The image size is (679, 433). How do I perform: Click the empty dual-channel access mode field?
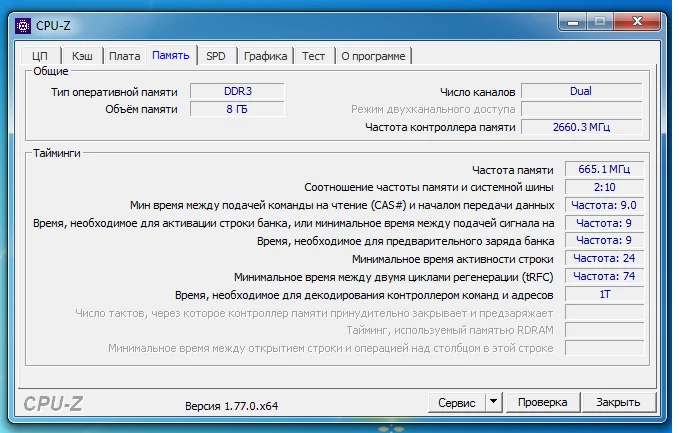pos(581,109)
